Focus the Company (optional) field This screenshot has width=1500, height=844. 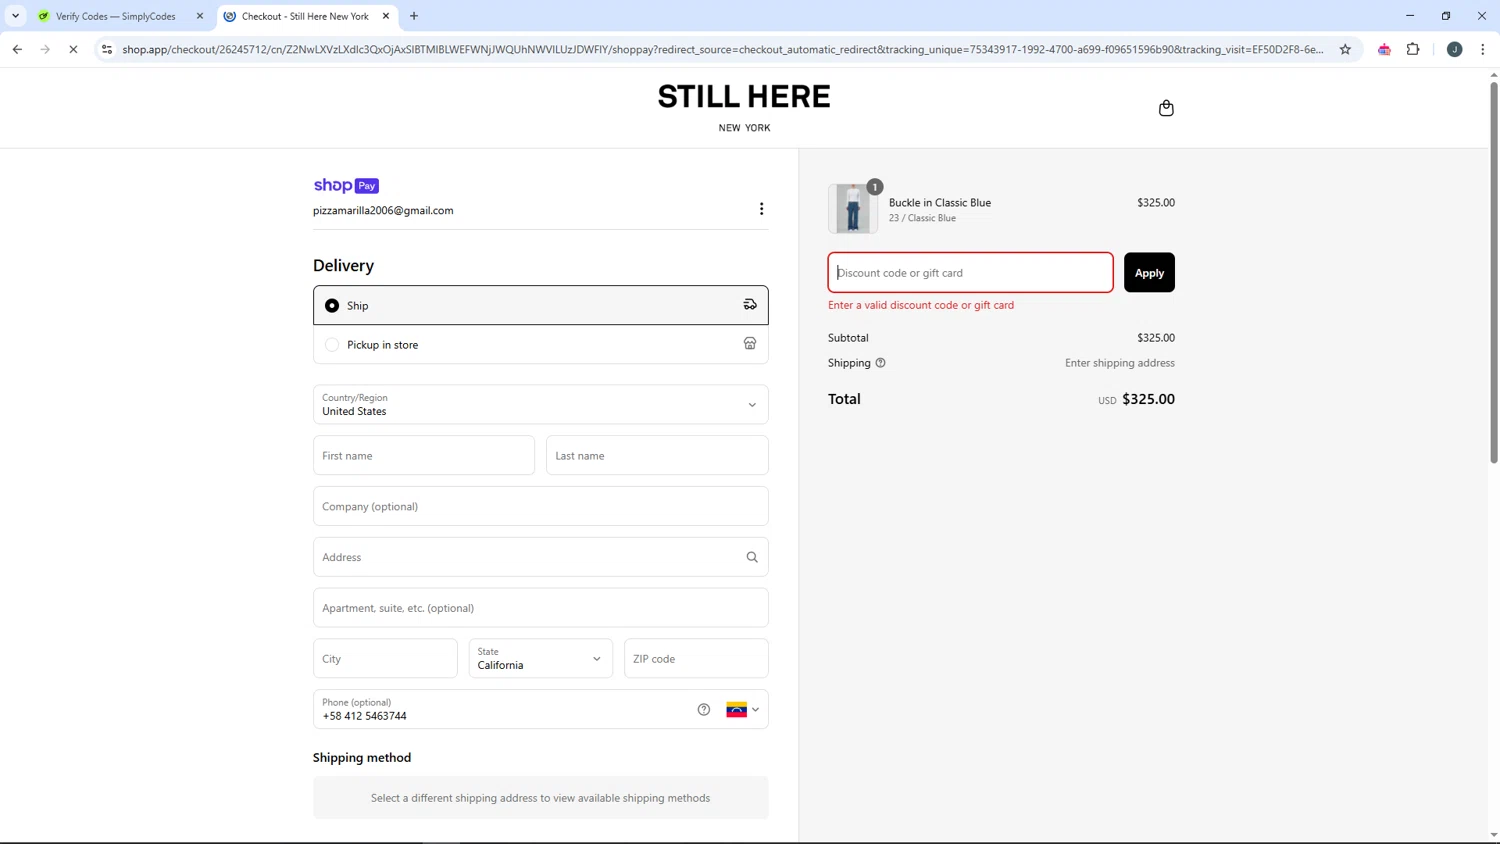[541, 506]
